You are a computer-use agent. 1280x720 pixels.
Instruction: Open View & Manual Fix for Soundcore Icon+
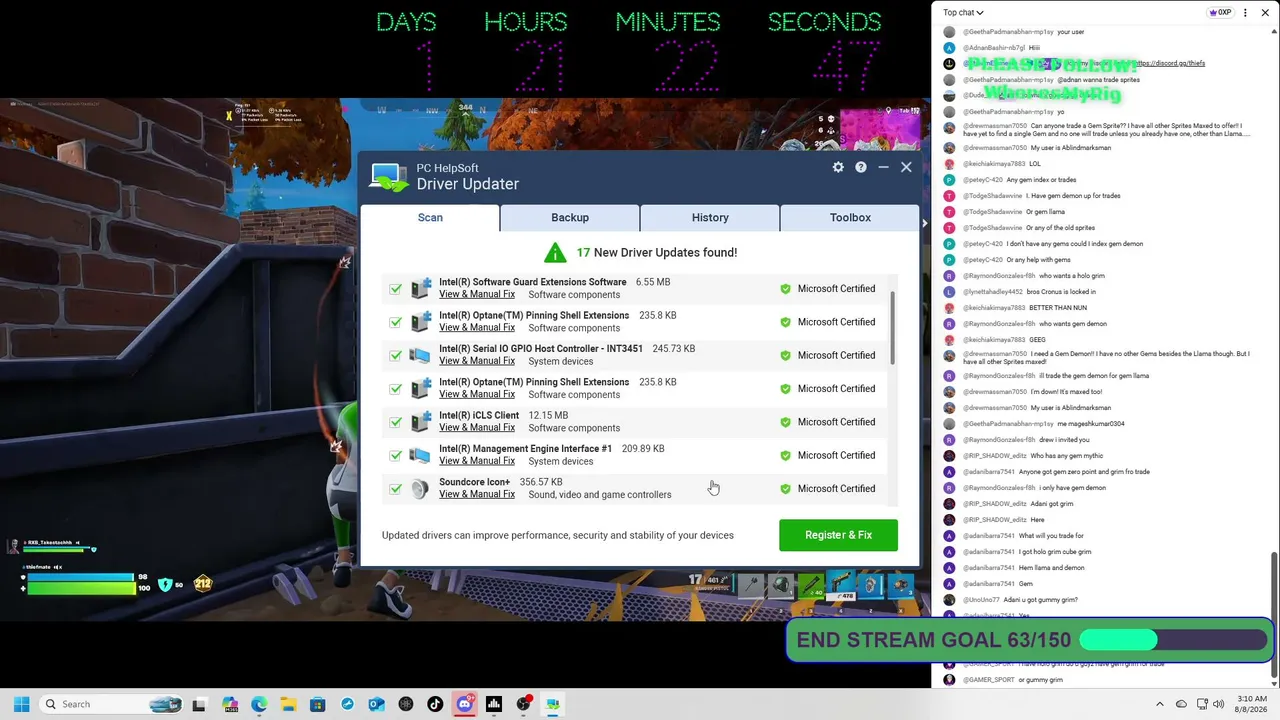477,495
